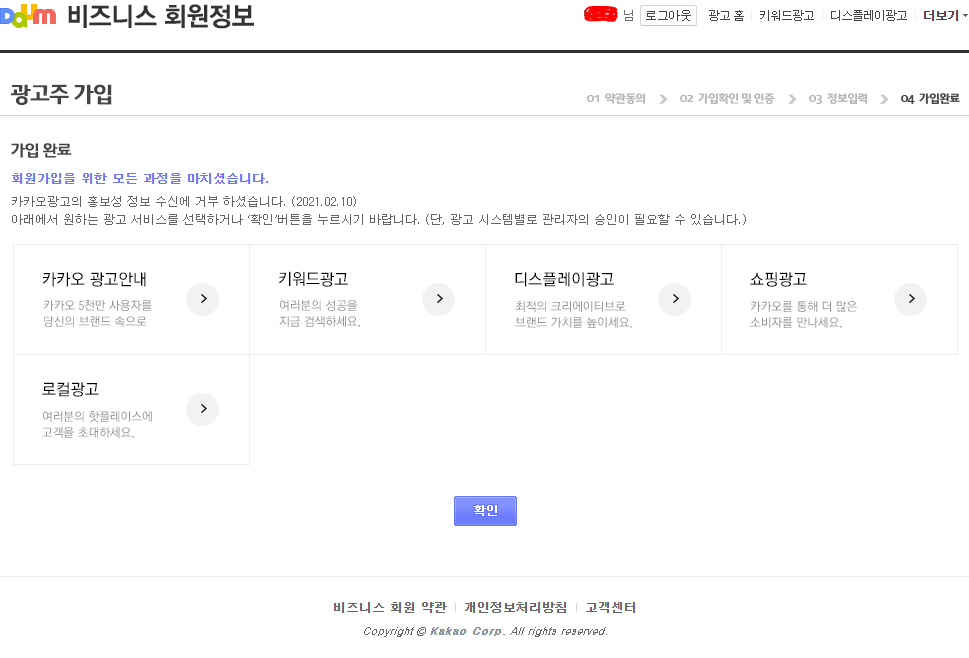Click 키워드광고 description '여러분의 성공을'
The height and width of the screenshot is (658, 969).
[318, 305]
